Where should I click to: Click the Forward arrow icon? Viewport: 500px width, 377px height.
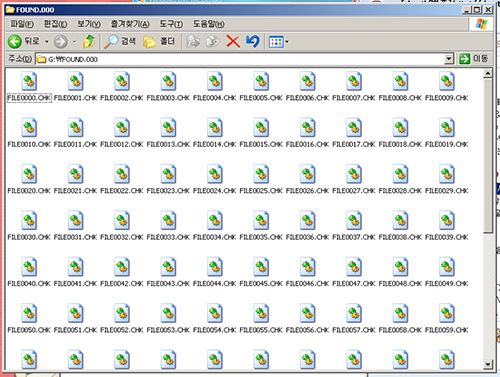tap(61, 42)
